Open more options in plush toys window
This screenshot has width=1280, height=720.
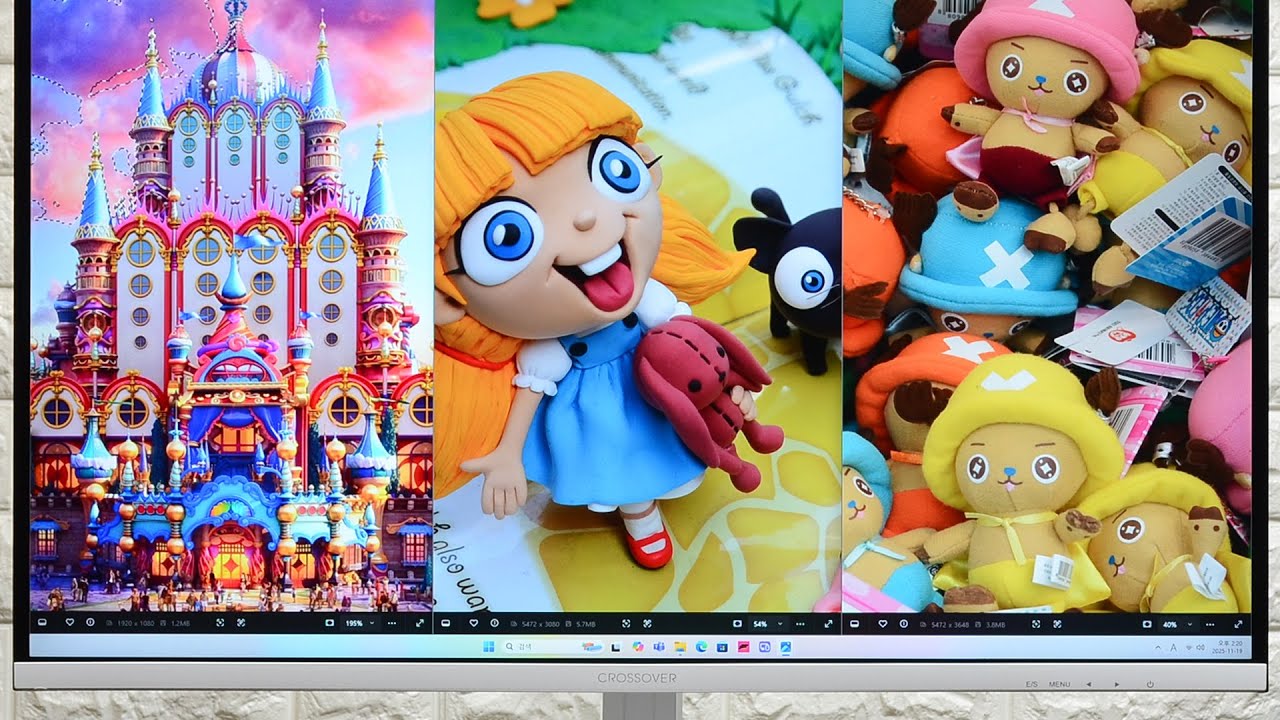(x=1210, y=625)
